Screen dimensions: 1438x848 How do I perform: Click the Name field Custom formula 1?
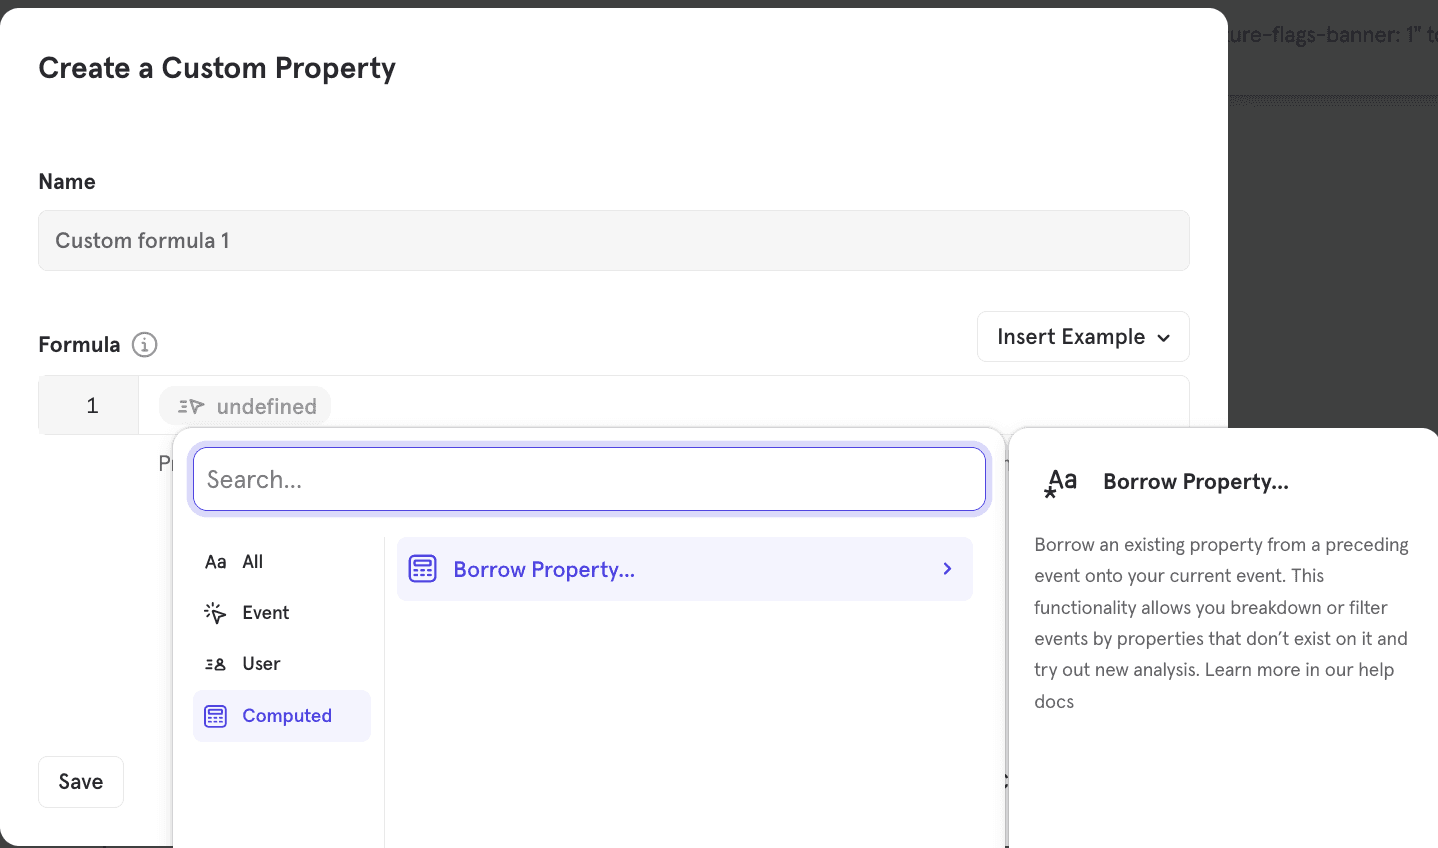click(x=613, y=241)
